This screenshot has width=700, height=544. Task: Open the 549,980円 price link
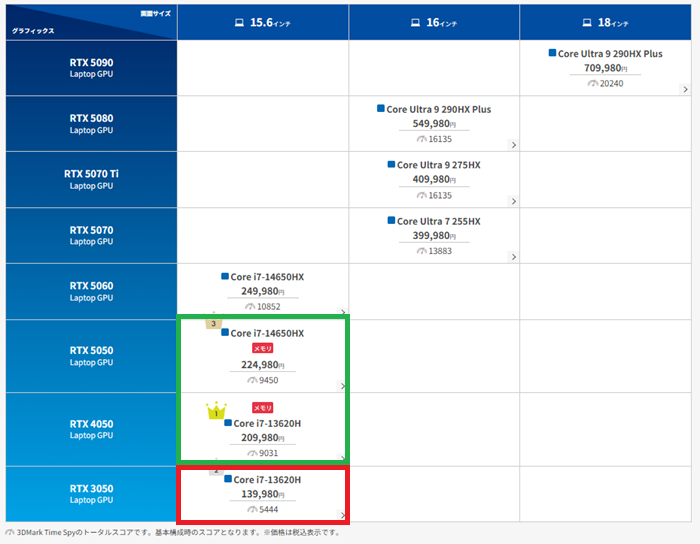coord(434,124)
